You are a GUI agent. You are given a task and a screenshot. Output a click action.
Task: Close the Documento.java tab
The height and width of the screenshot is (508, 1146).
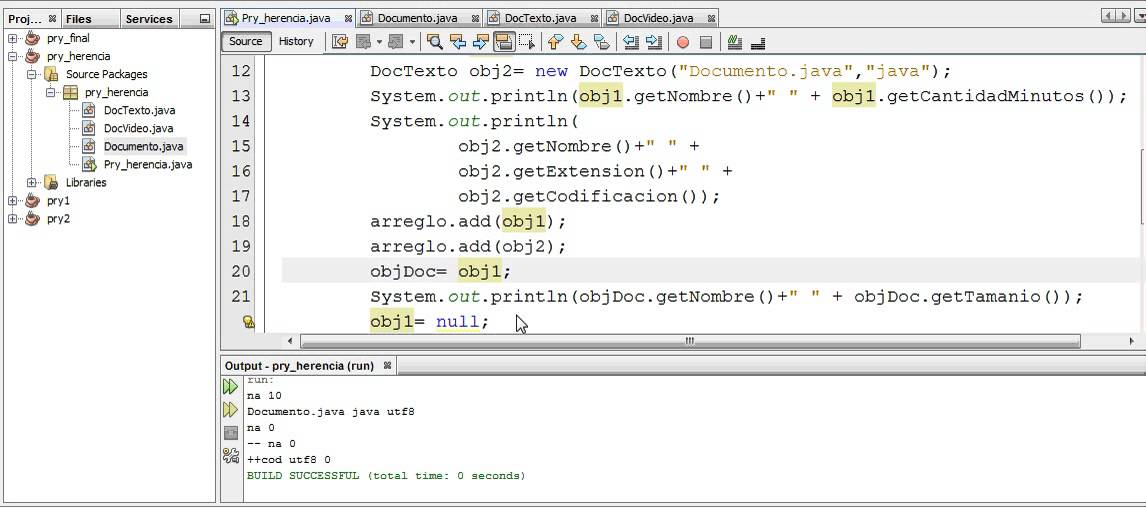tap(476, 18)
